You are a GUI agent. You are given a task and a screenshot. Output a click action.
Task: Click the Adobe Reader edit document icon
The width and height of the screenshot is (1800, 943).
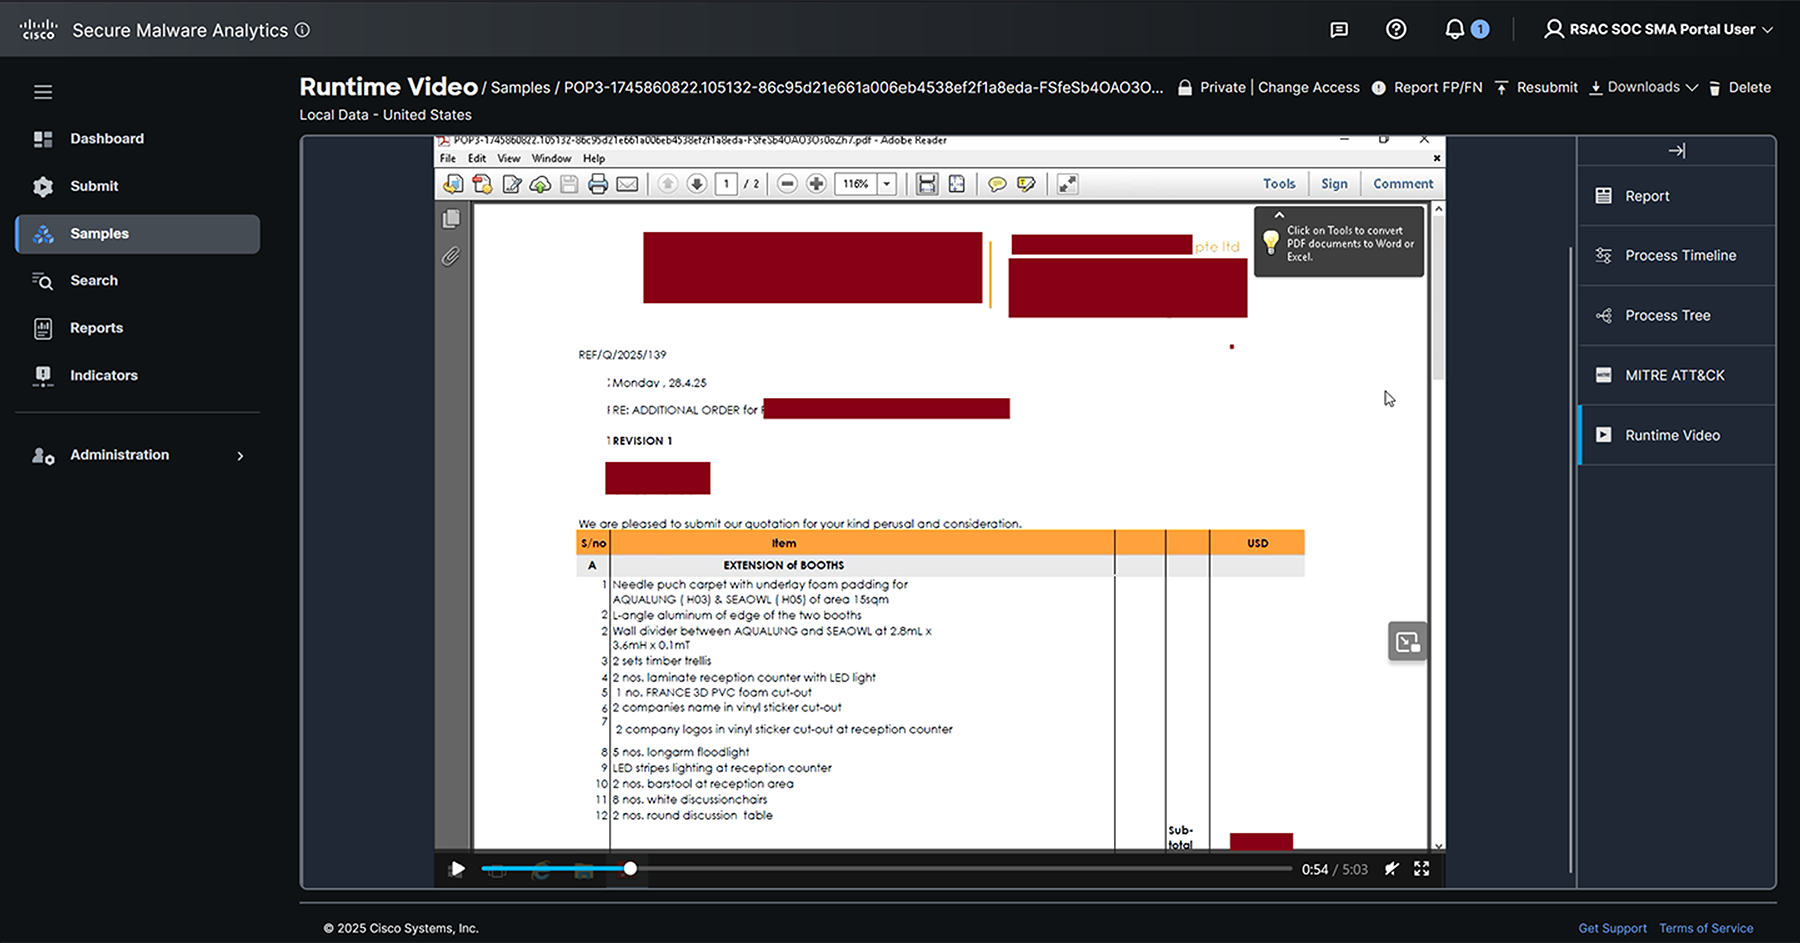pos(512,184)
